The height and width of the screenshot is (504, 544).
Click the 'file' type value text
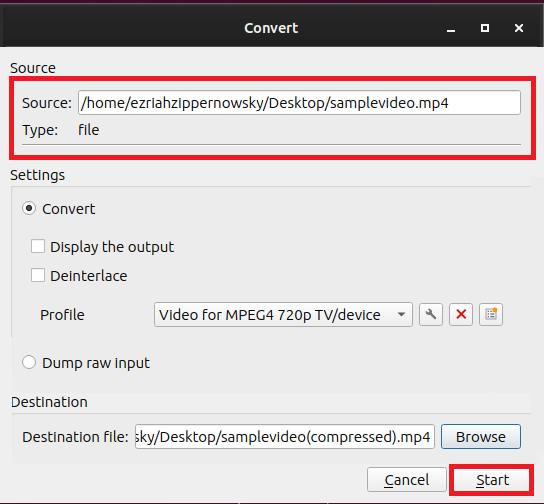click(88, 130)
